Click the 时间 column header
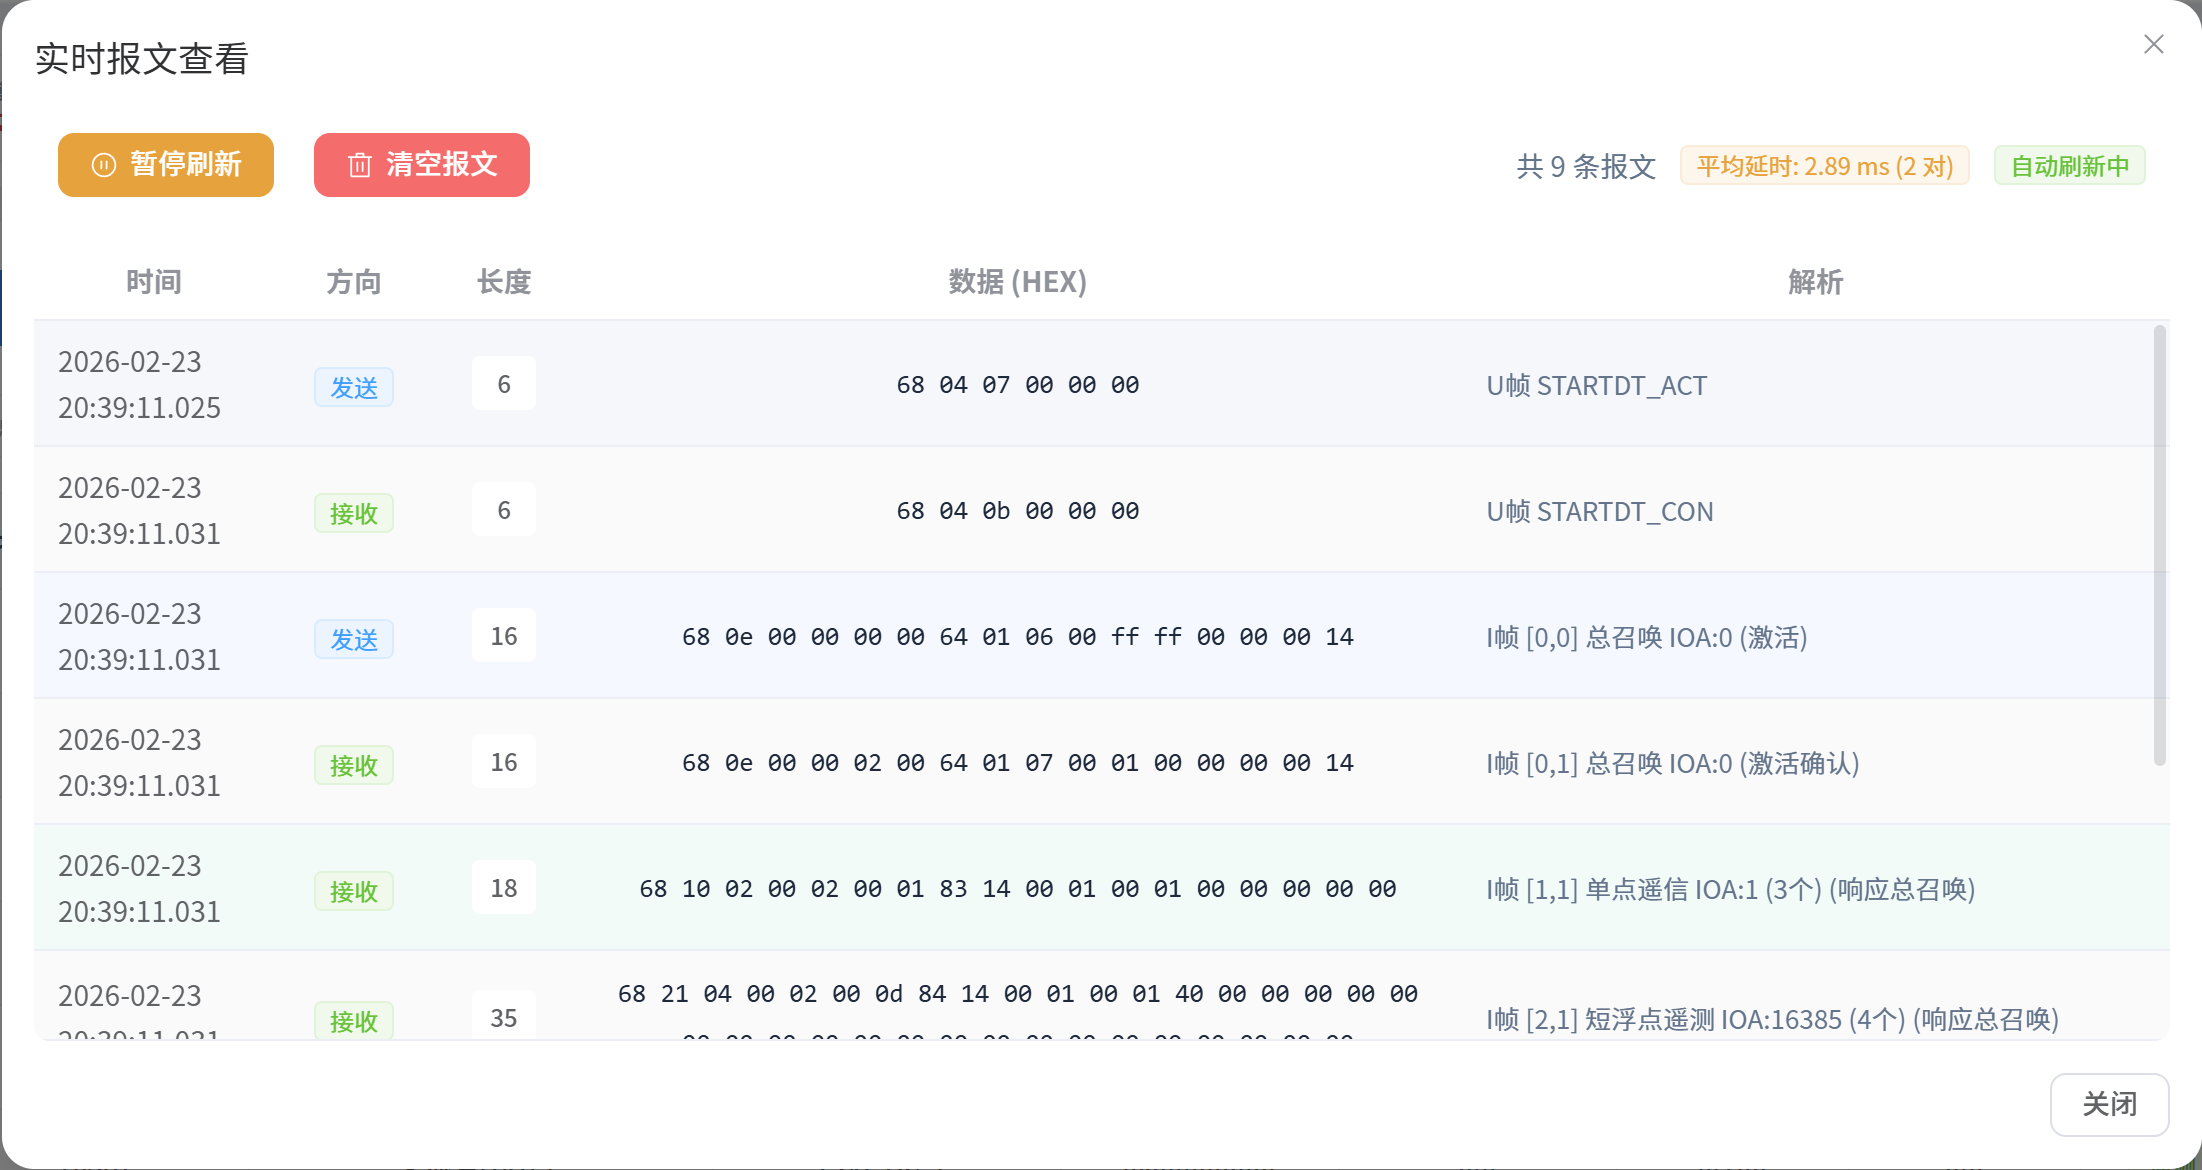Screen dimensions: 2202x1170 (x=153, y=282)
